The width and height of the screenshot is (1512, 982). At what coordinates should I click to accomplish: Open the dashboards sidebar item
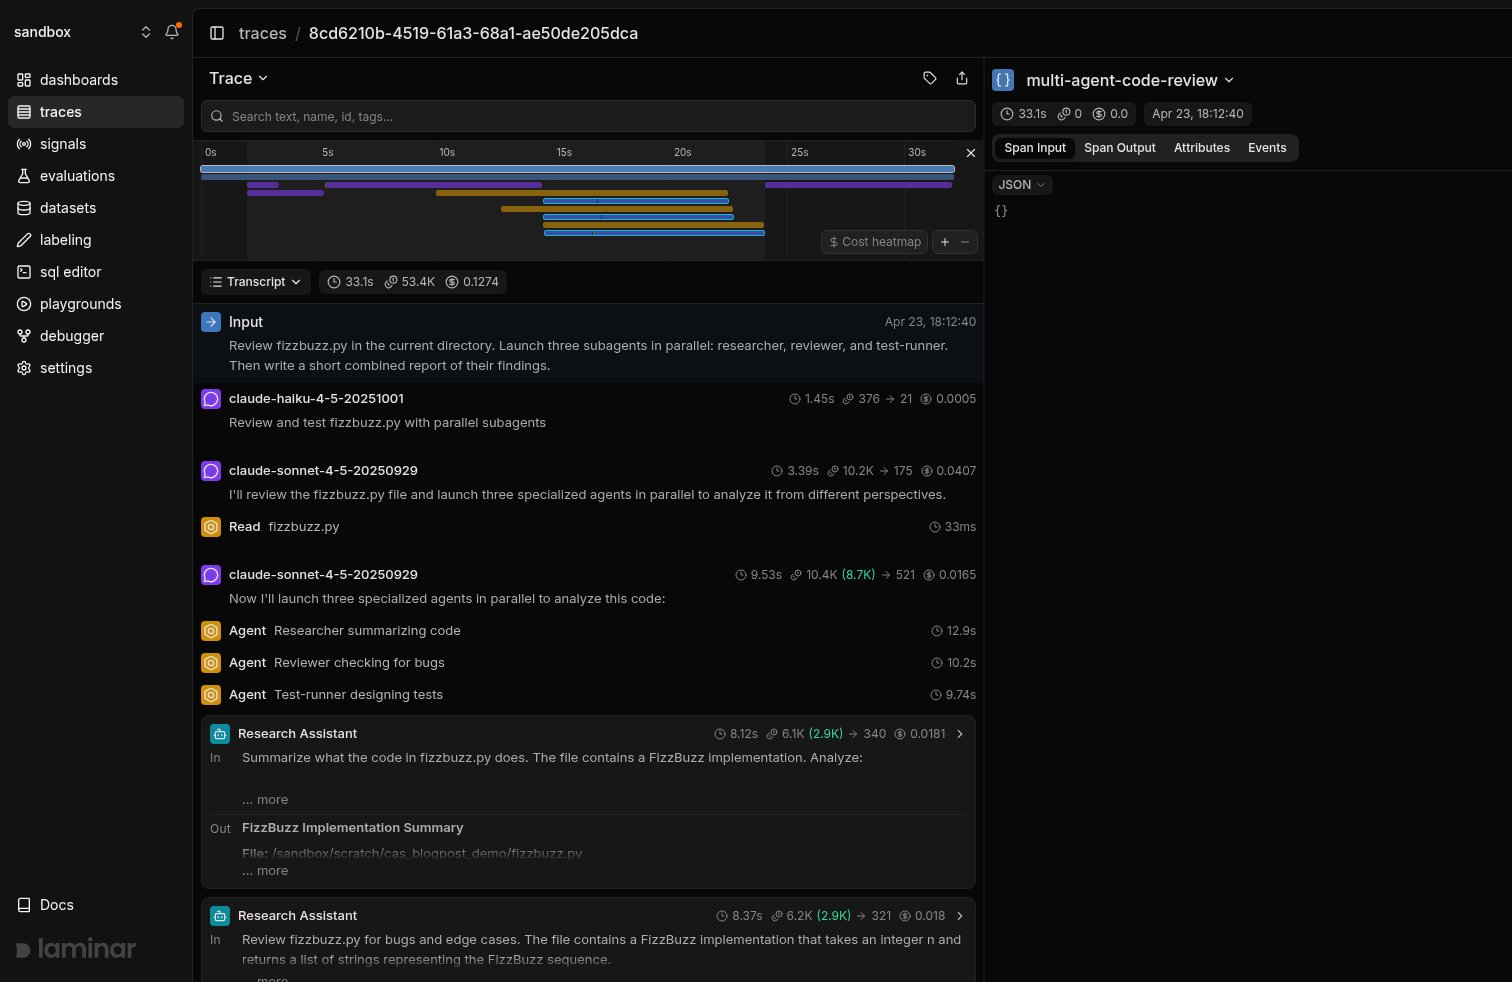96,80
